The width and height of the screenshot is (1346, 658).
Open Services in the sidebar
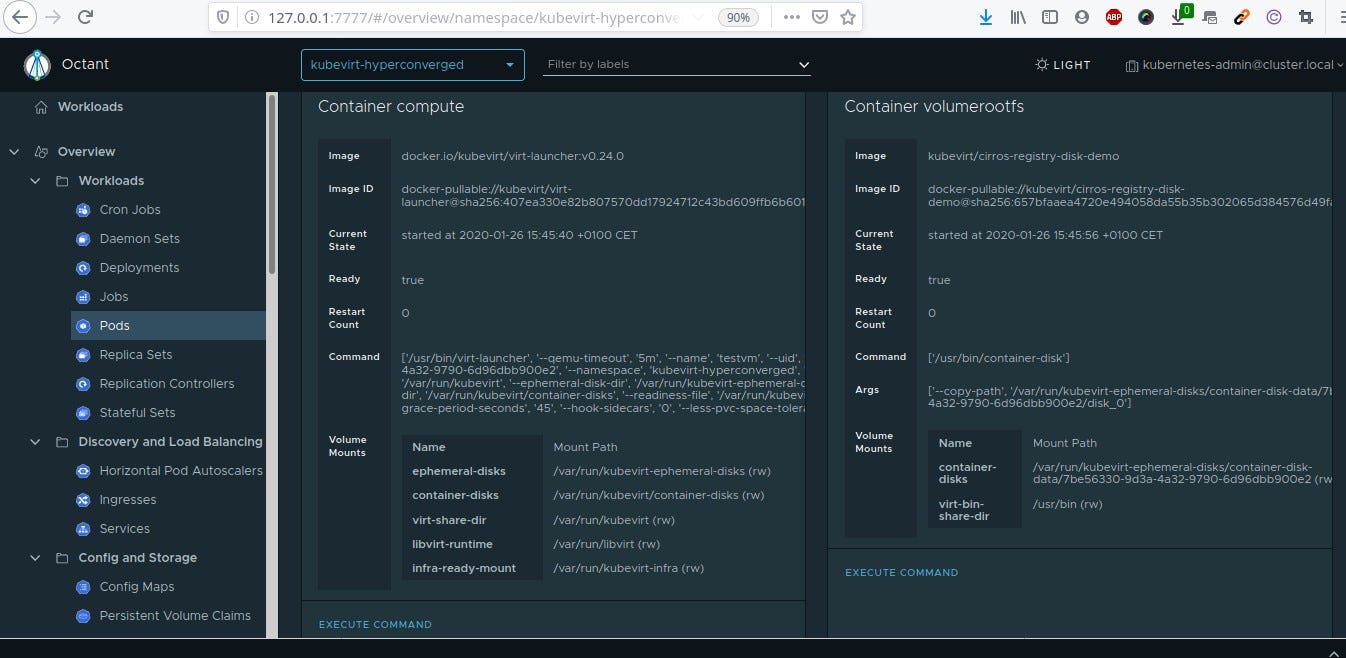coord(124,529)
